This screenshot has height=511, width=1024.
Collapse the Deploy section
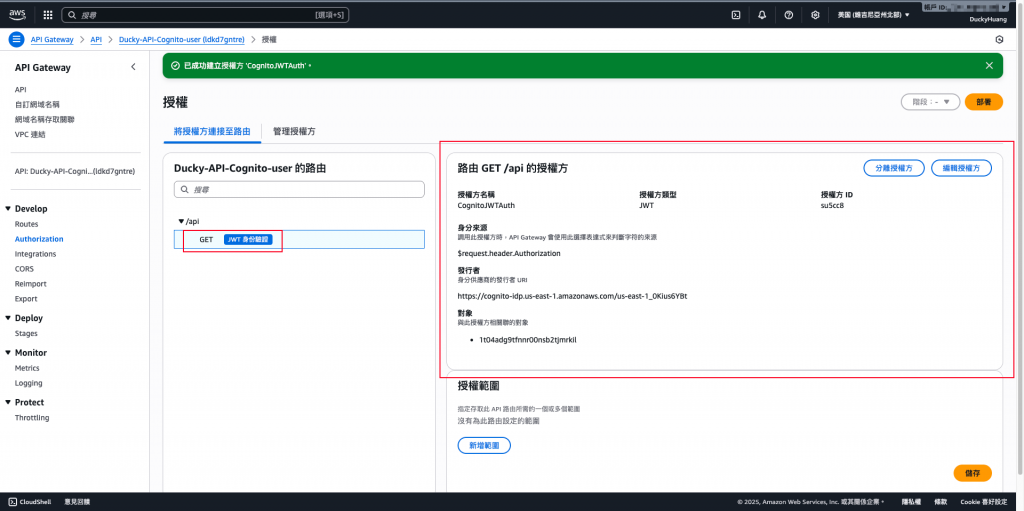pos(8,318)
